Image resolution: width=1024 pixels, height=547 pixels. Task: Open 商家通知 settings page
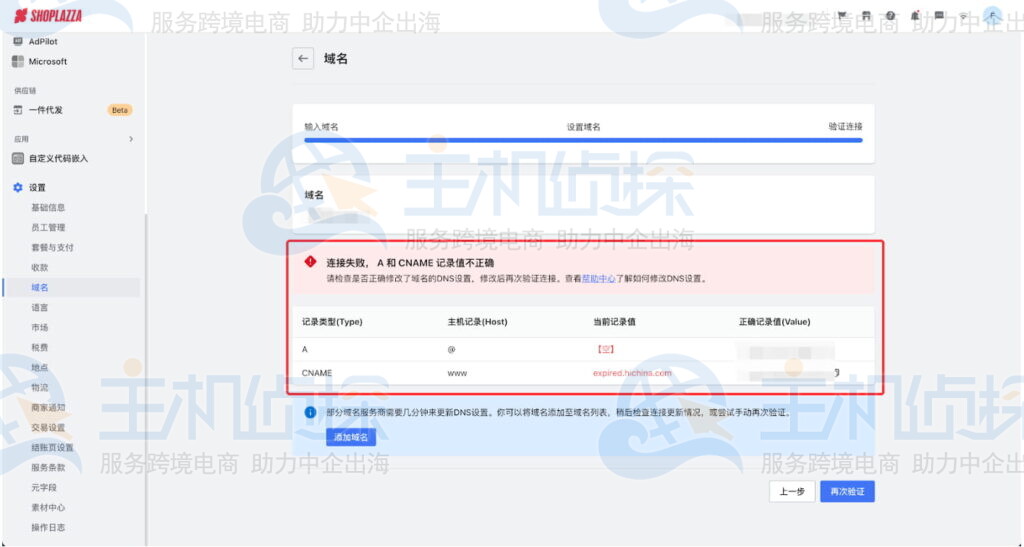[x=48, y=407]
